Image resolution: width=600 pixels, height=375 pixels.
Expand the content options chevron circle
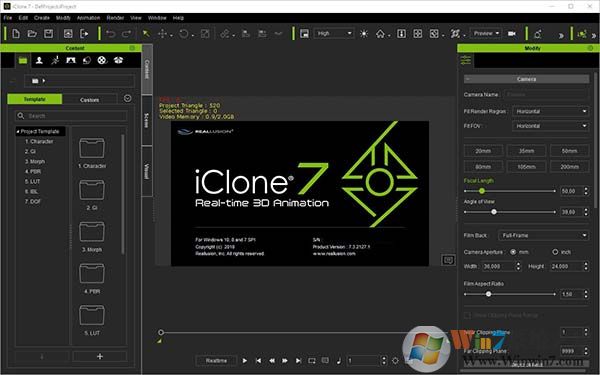pos(128,99)
